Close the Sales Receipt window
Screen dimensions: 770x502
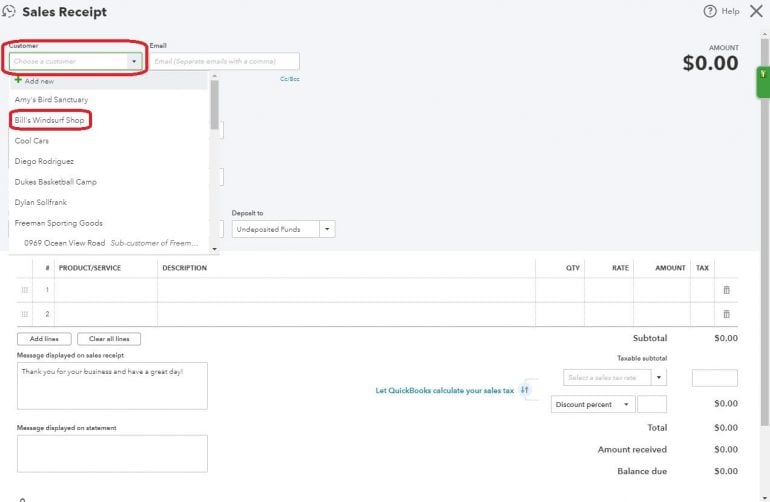[x=756, y=11]
